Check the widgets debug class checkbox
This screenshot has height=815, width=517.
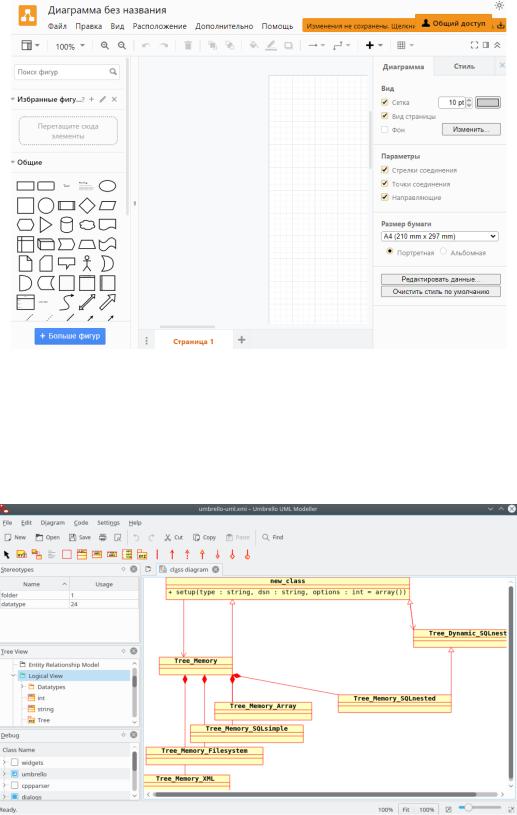click(15, 763)
